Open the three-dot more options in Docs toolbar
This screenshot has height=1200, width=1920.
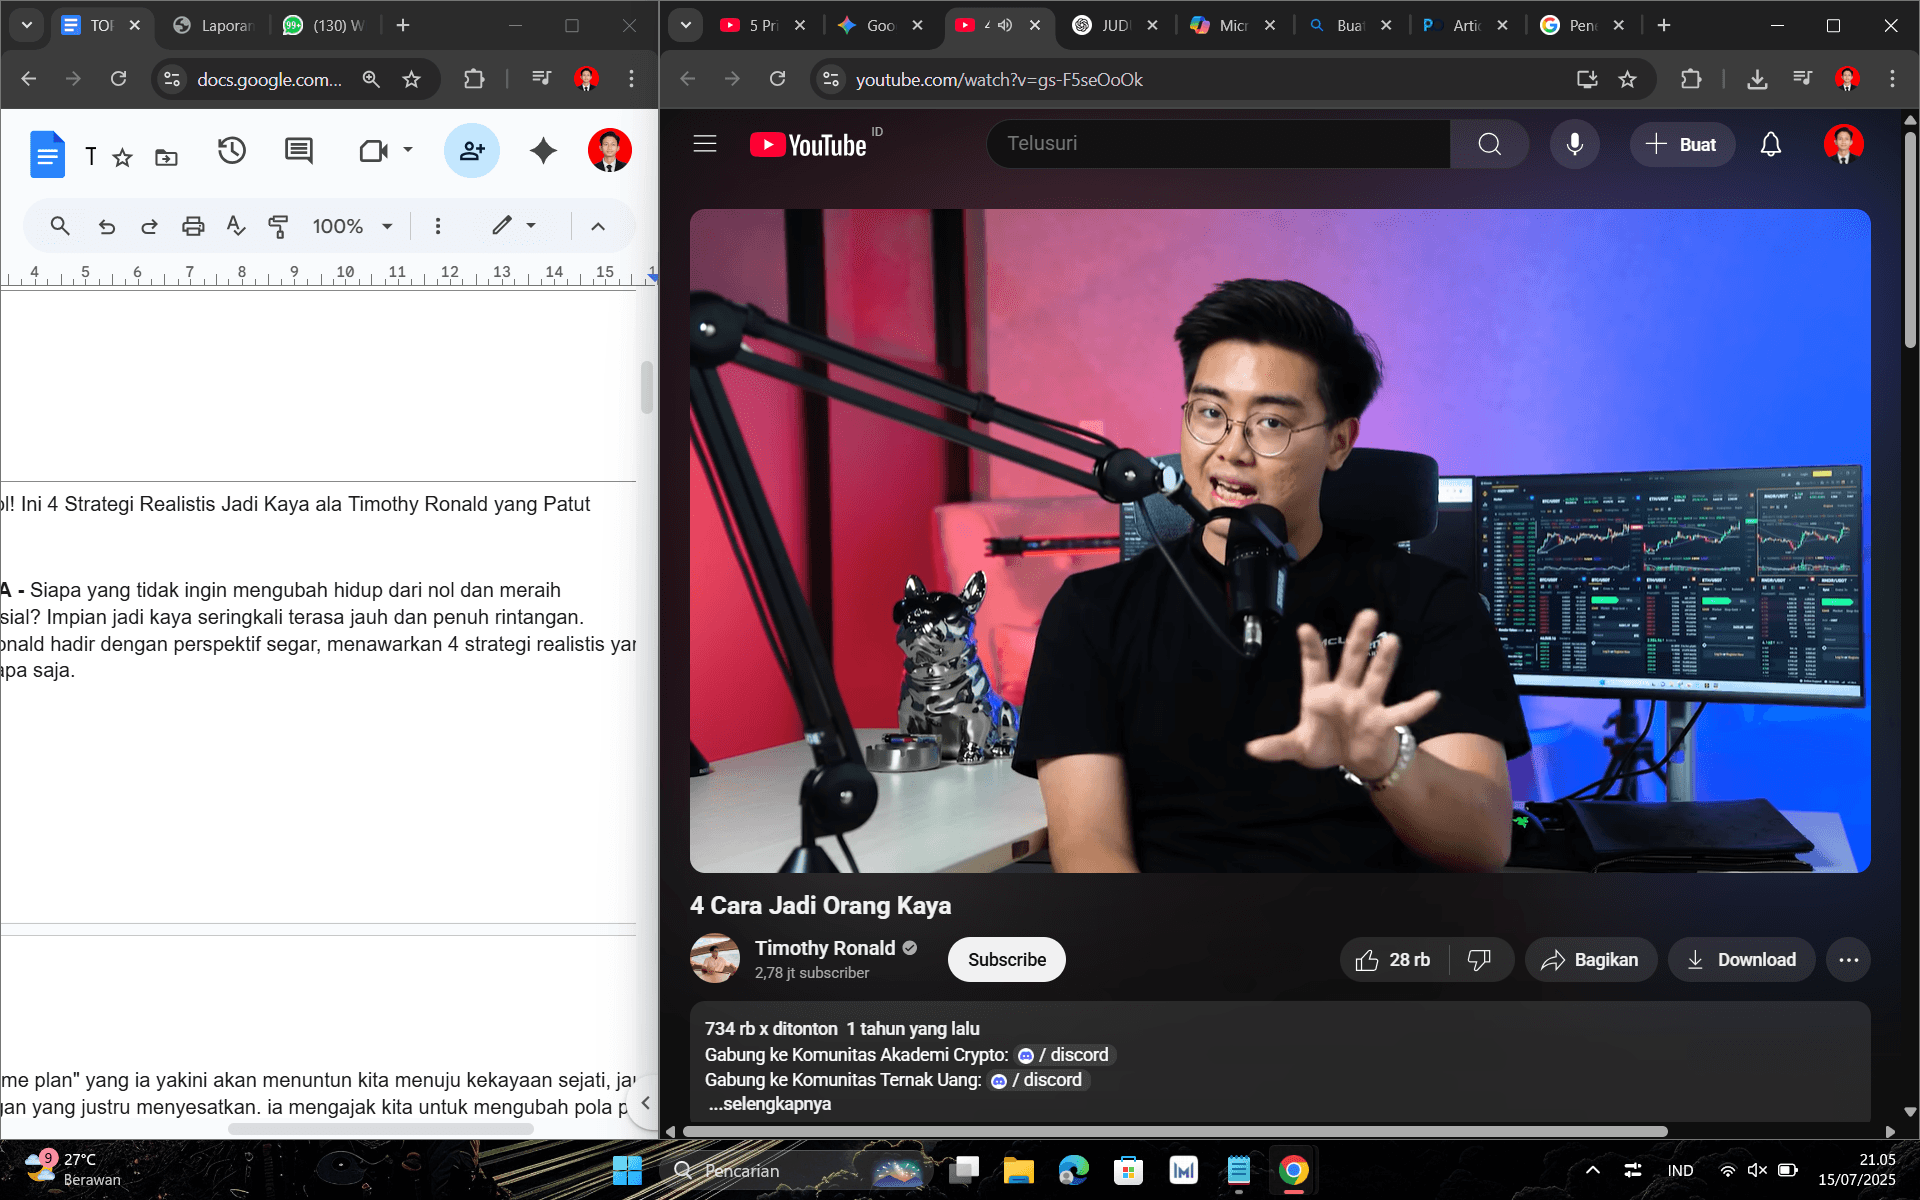(x=437, y=226)
